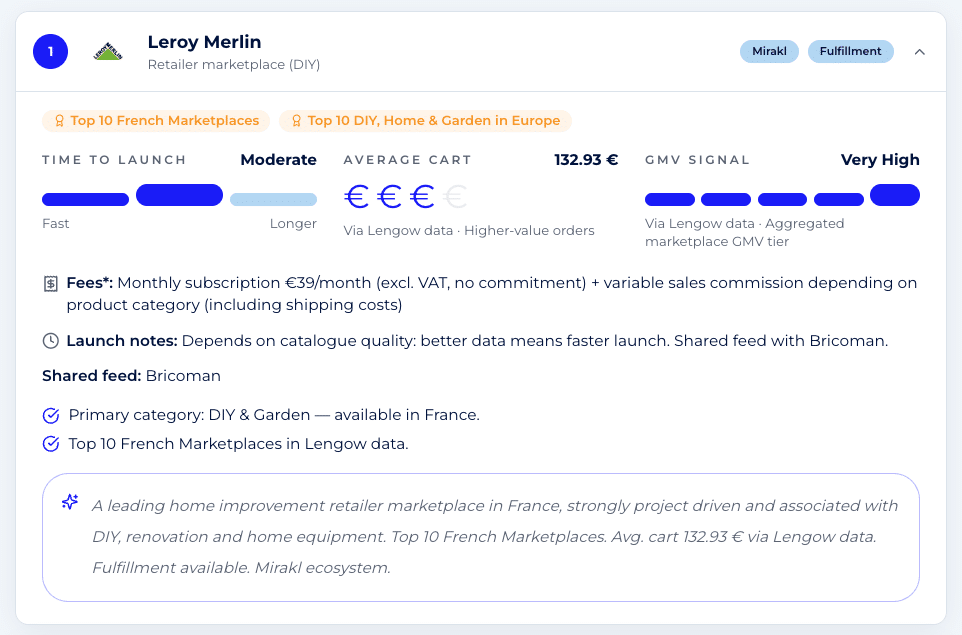Click the enlarged last GMV Signal segment

click(895, 195)
